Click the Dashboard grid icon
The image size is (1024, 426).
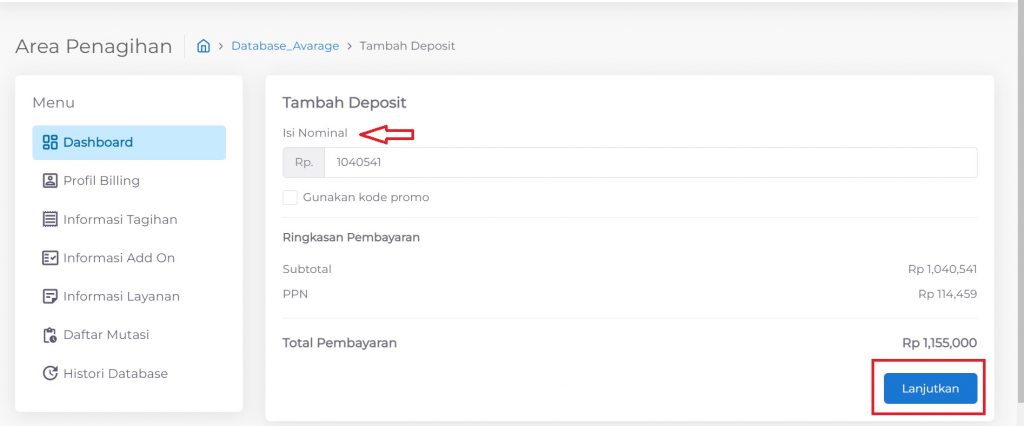click(x=50, y=142)
